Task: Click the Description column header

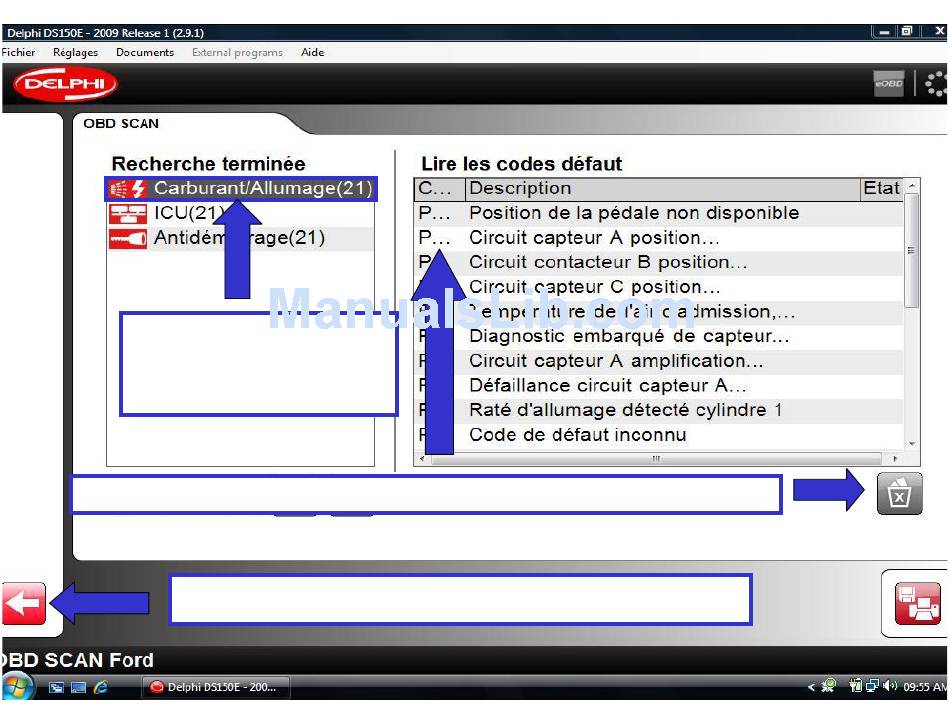Action: click(x=663, y=188)
